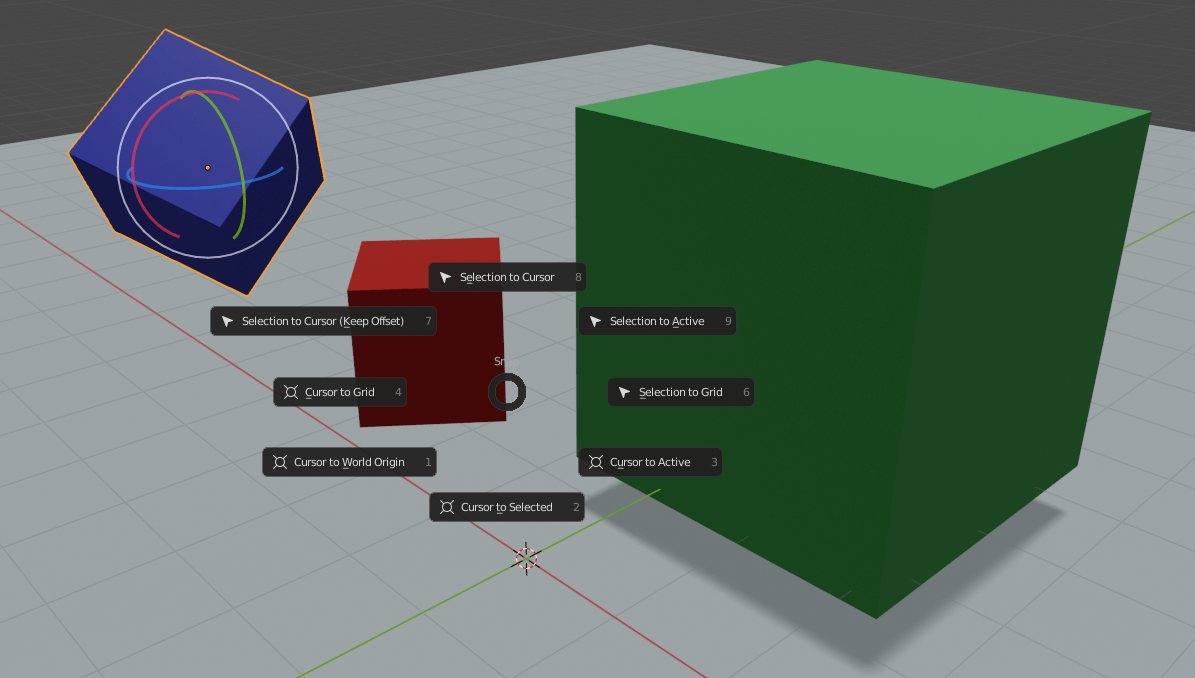Click the arrow icon beside Selection to Cursor
The width and height of the screenshot is (1195, 678).
point(446,278)
